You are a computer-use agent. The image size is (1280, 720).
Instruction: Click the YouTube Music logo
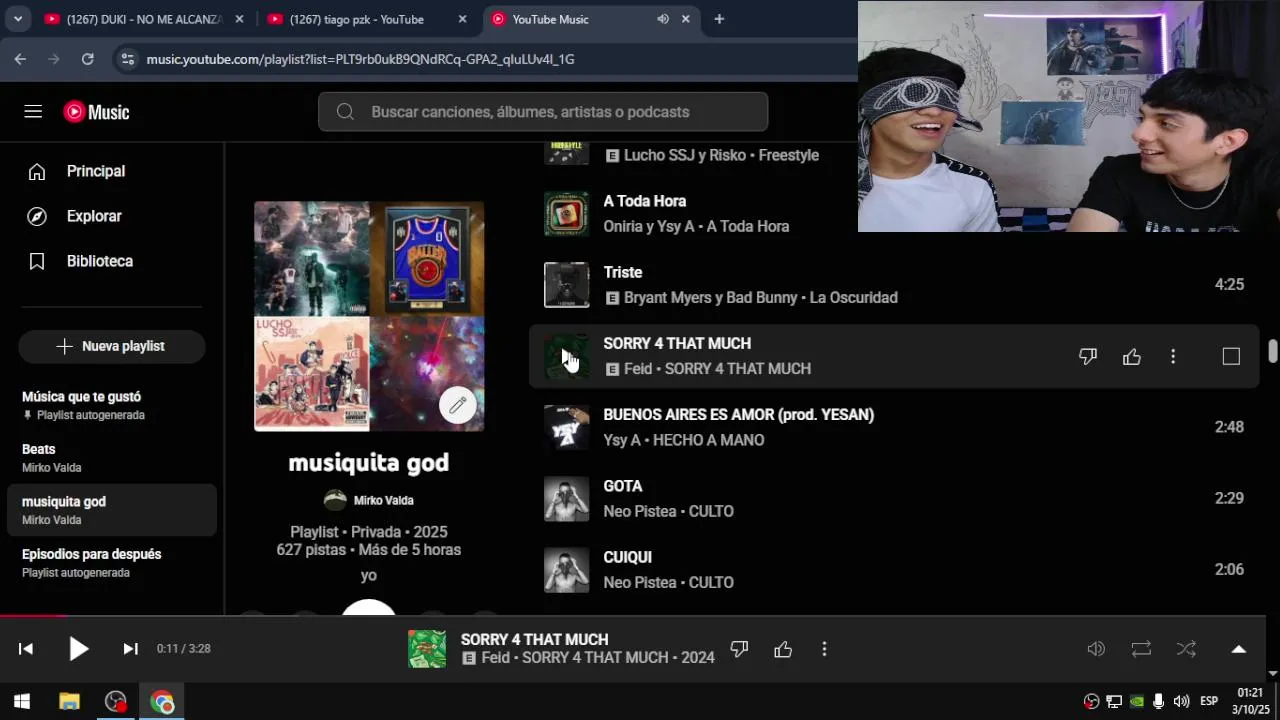tap(97, 112)
